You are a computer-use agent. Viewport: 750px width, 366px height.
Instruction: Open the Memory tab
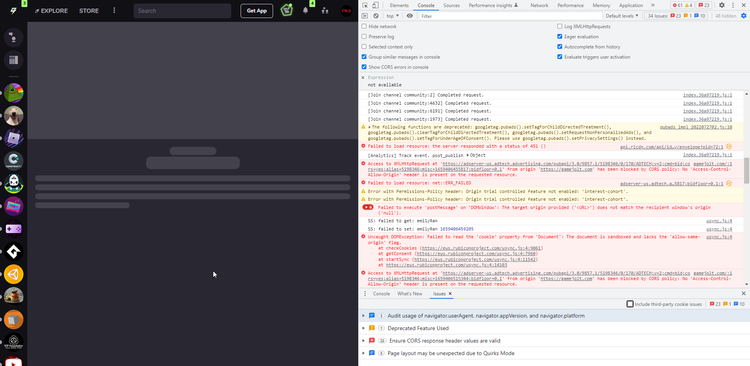[x=601, y=5]
